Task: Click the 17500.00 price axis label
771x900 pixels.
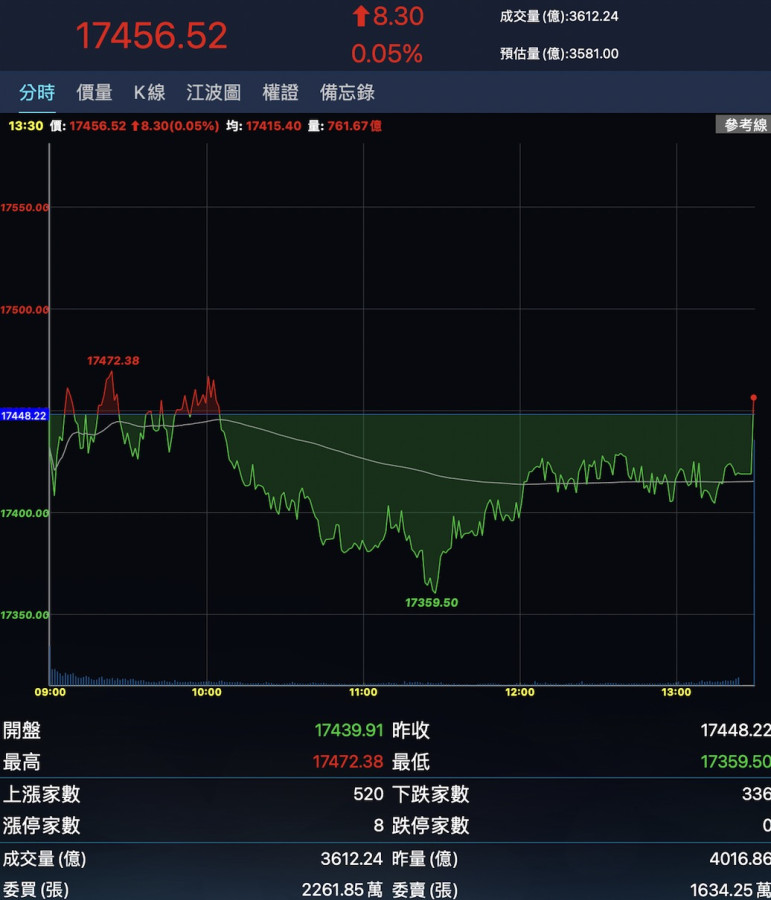Action: coord(25,310)
